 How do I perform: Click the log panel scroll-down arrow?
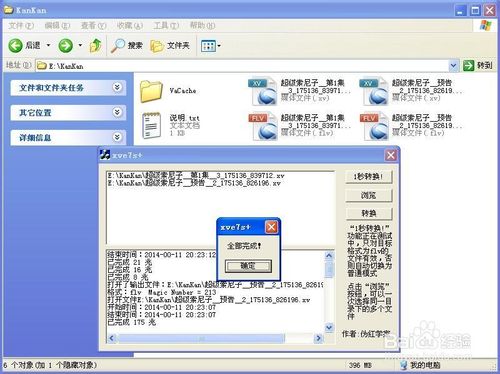[x=329, y=328]
